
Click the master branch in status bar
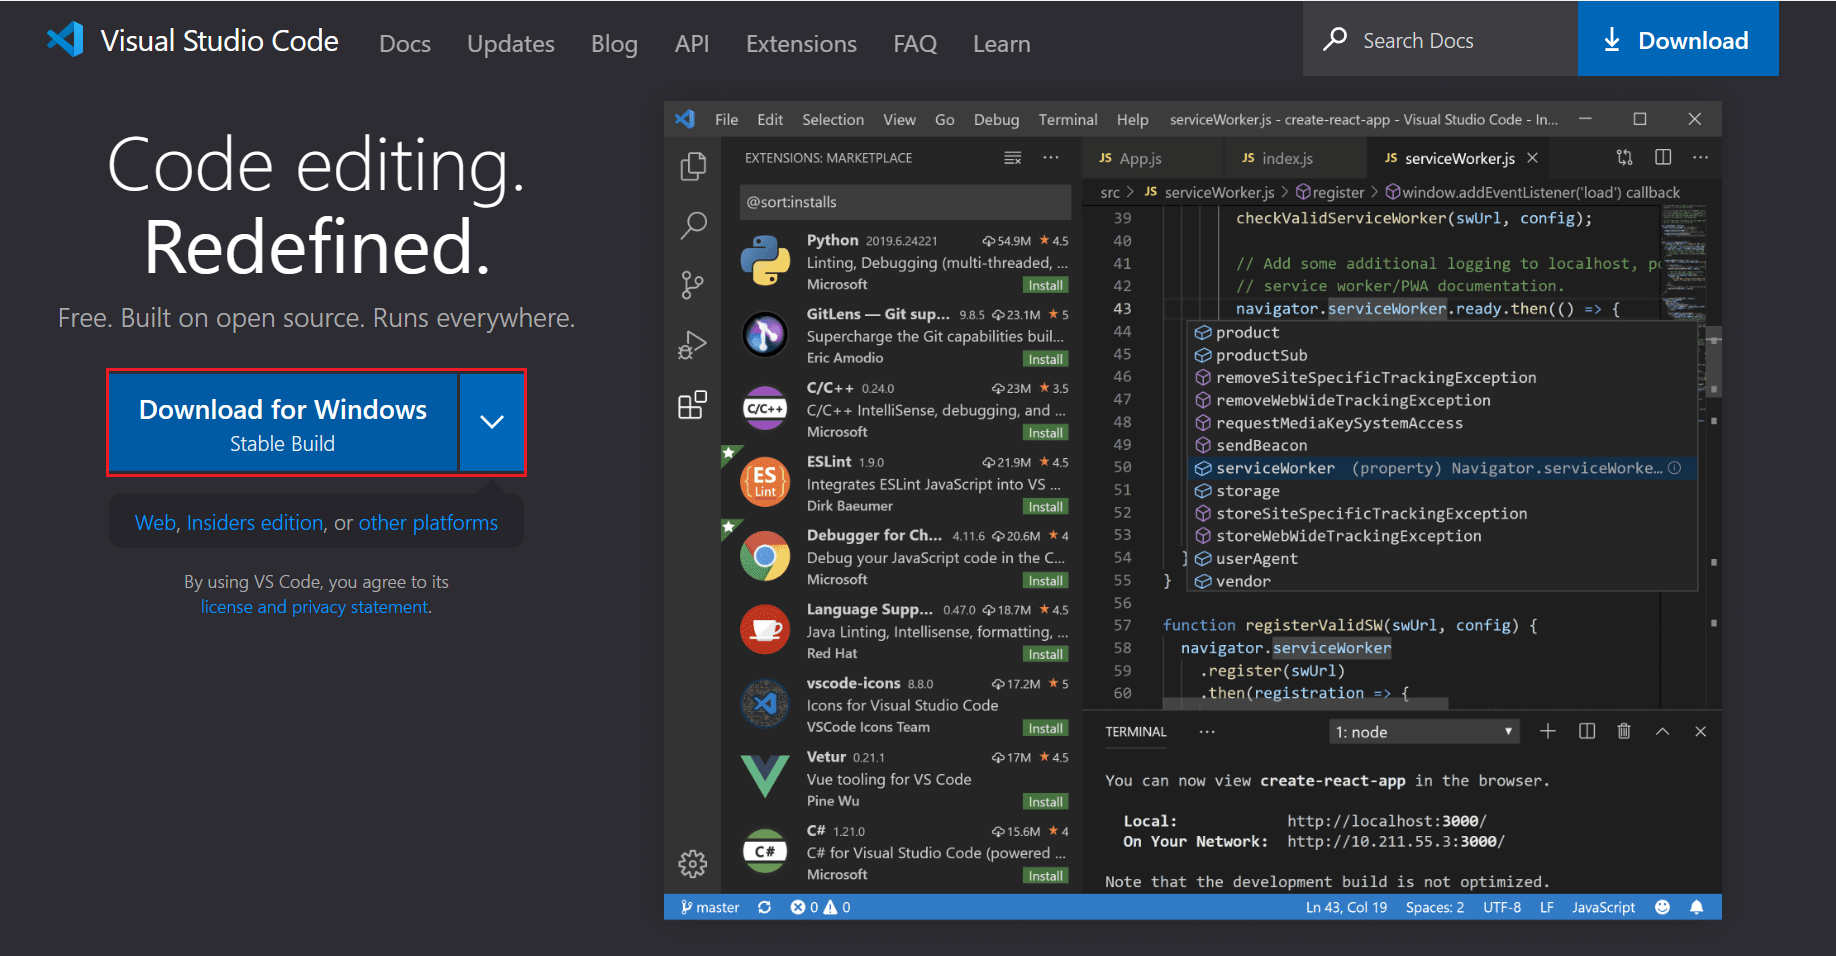pyautogui.click(x=710, y=907)
